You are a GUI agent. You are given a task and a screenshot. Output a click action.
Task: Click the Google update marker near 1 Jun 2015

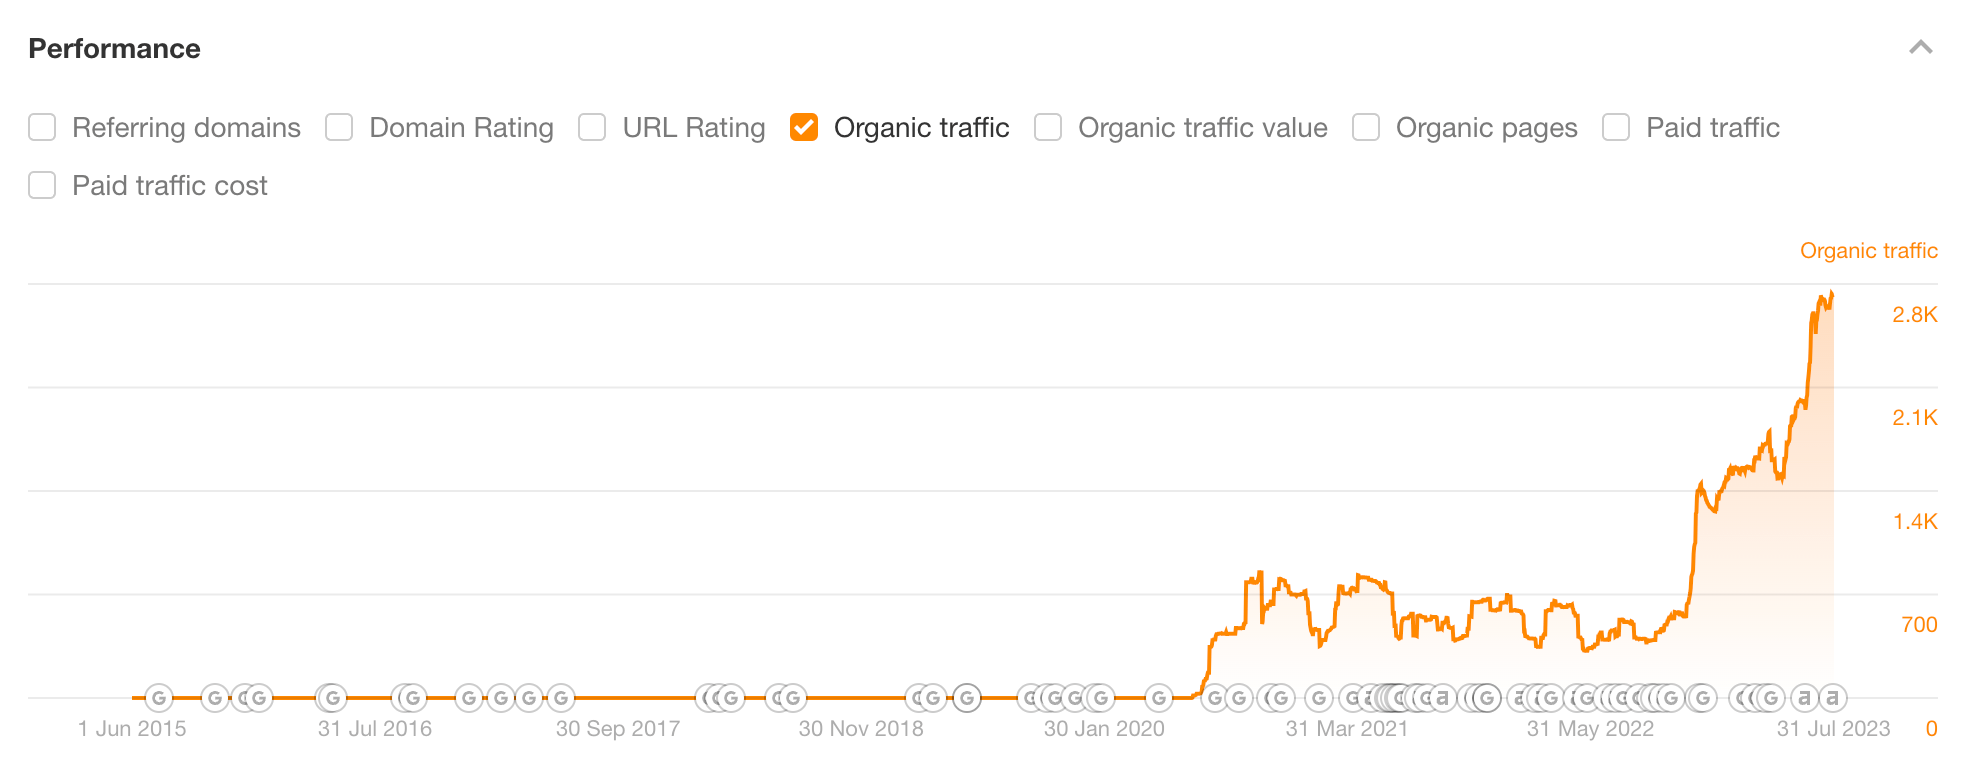158,697
